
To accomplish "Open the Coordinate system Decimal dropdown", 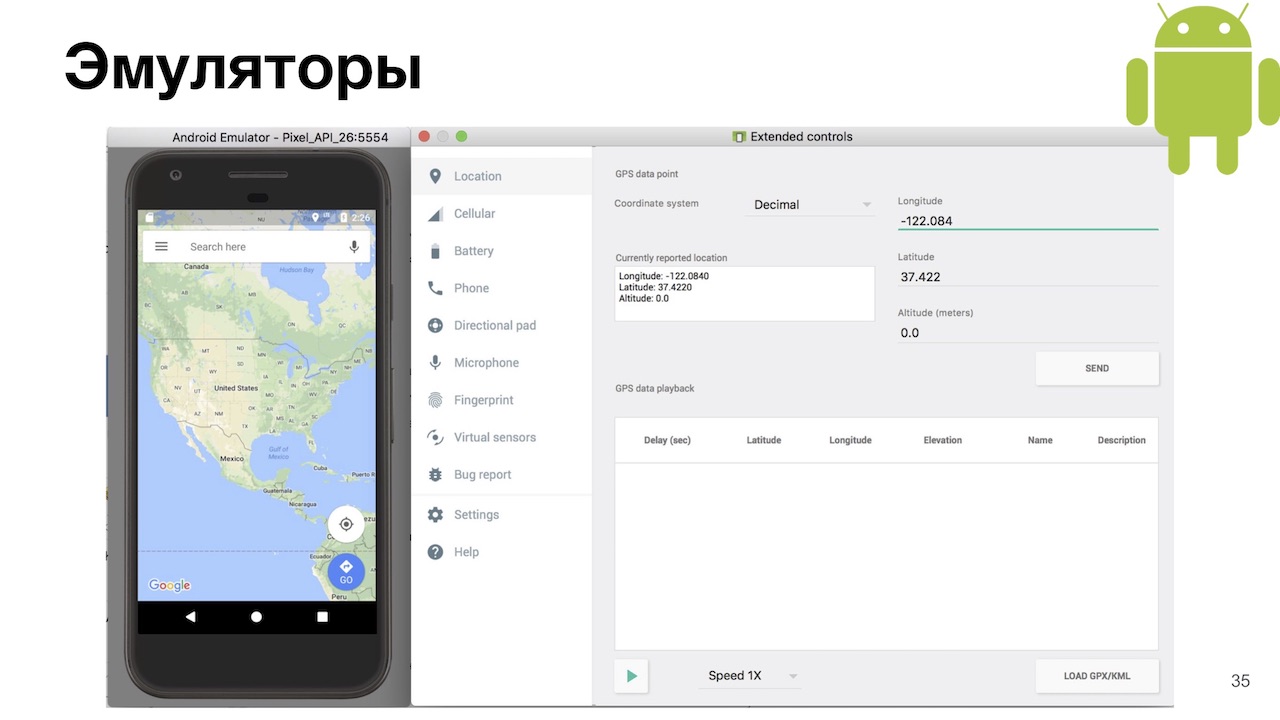I will pyautogui.click(x=810, y=204).
